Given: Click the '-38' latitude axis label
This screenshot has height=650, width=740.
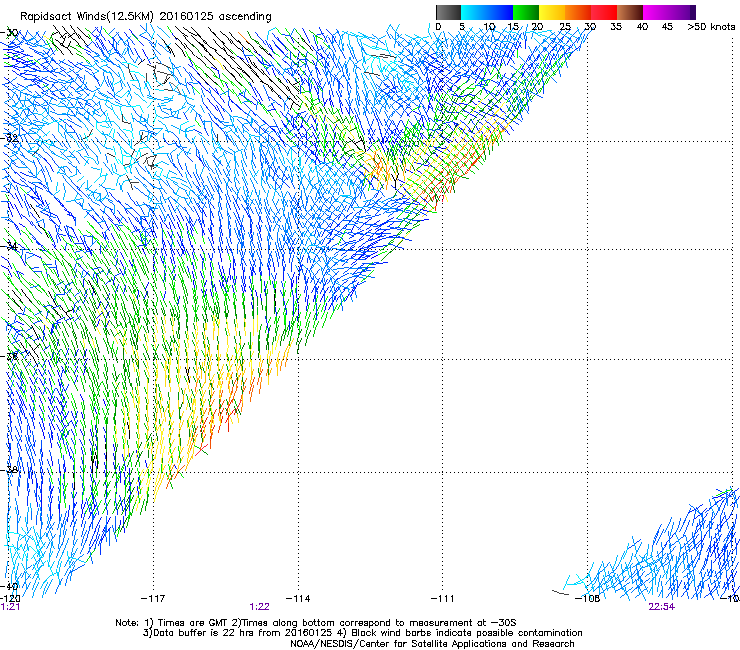Looking at the screenshot, I should pyautogui.click(x=9, y=470).
